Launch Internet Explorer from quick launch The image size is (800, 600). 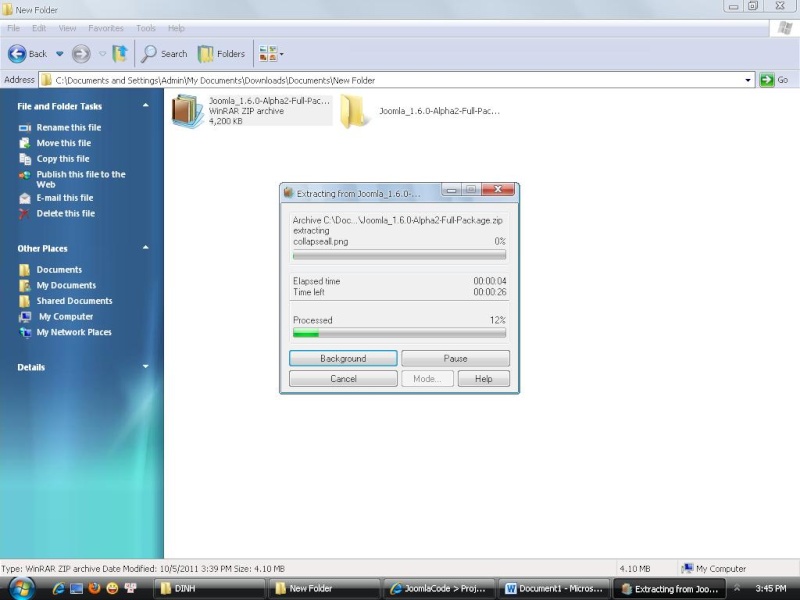pos(59,589)
